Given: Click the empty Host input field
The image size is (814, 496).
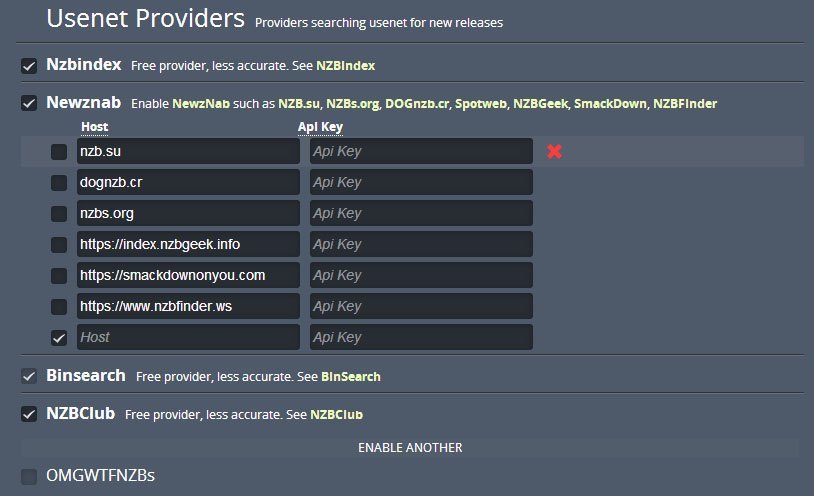Looking at the screenshot, I should tap(188, 337).
